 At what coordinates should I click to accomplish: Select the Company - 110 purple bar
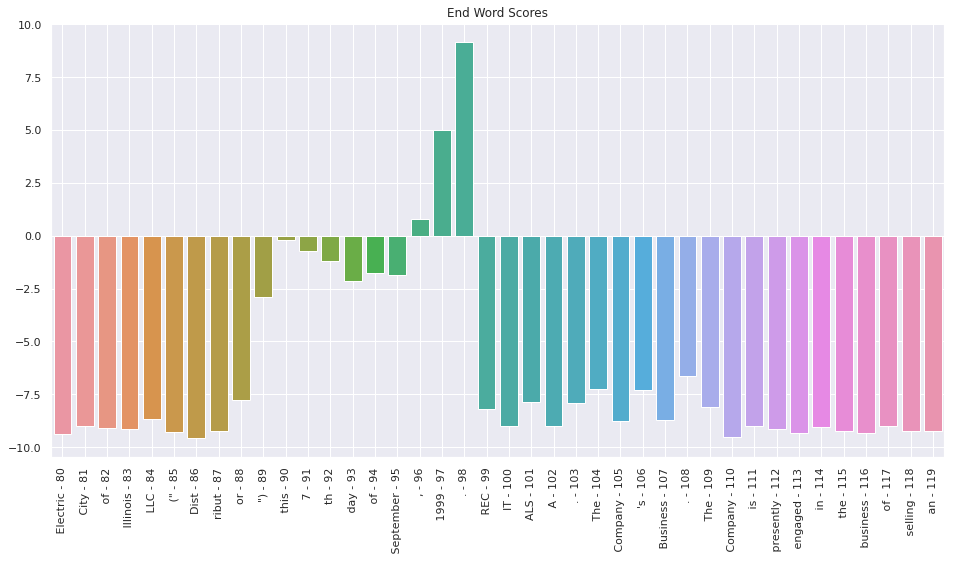(733, 336)
